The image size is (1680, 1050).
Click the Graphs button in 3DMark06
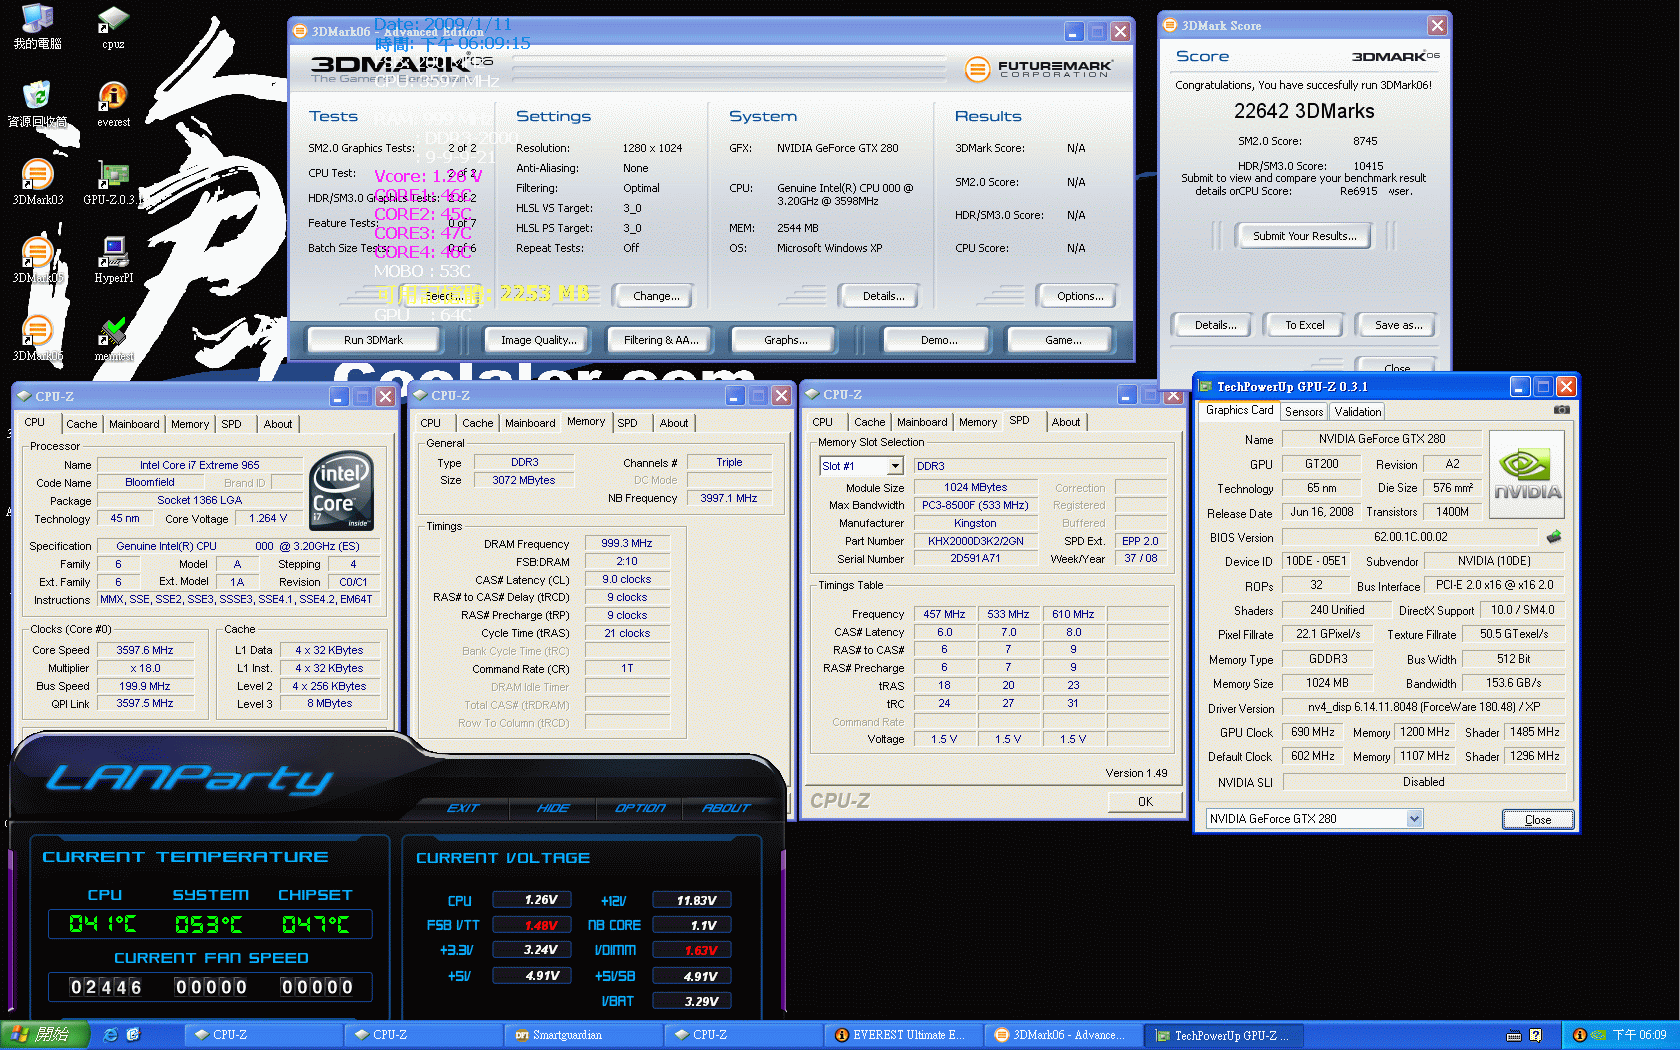pyautogui.click(x=786, y=340)
